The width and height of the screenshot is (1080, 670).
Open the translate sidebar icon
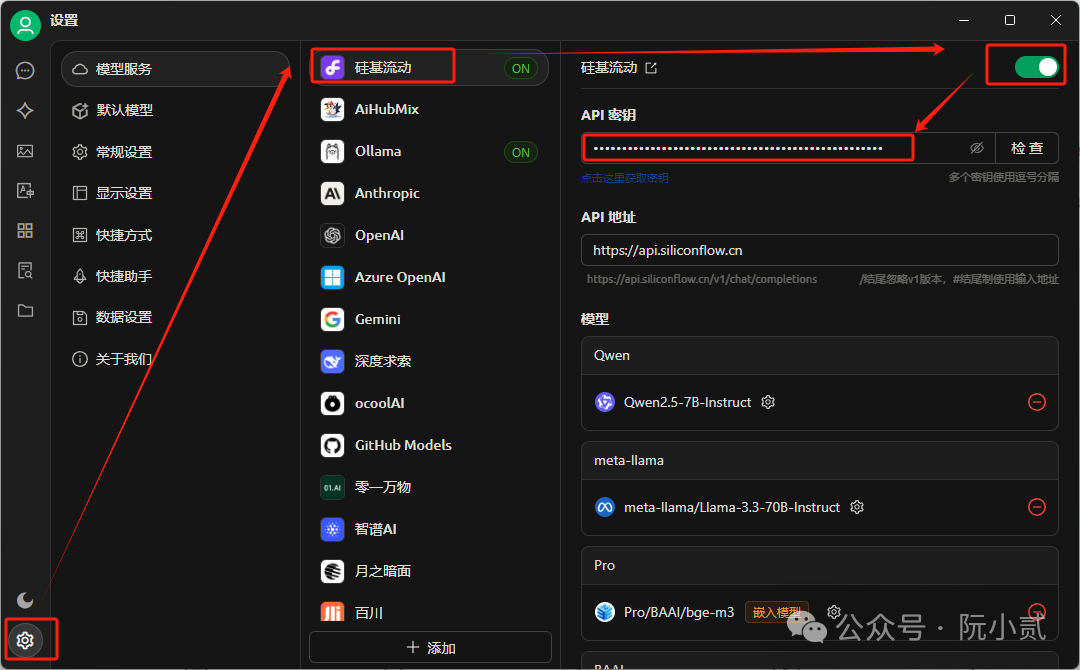coord(25,191)
